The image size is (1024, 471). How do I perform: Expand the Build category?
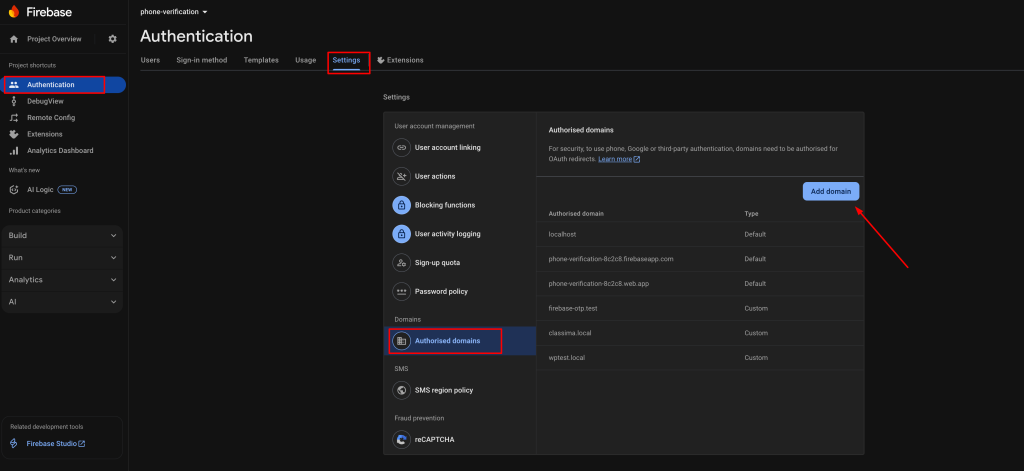[63, 236]
